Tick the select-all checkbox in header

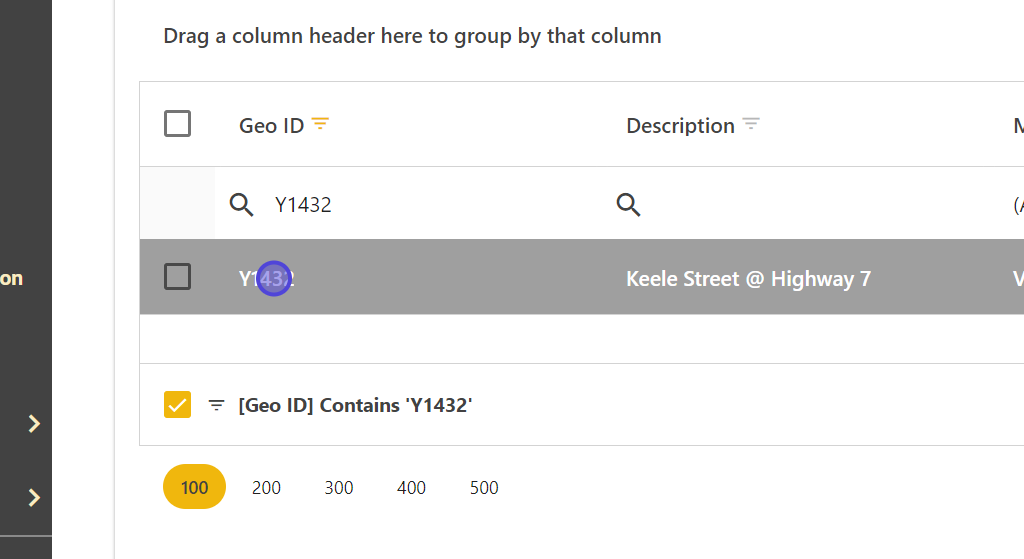click(x=177, y=124)
